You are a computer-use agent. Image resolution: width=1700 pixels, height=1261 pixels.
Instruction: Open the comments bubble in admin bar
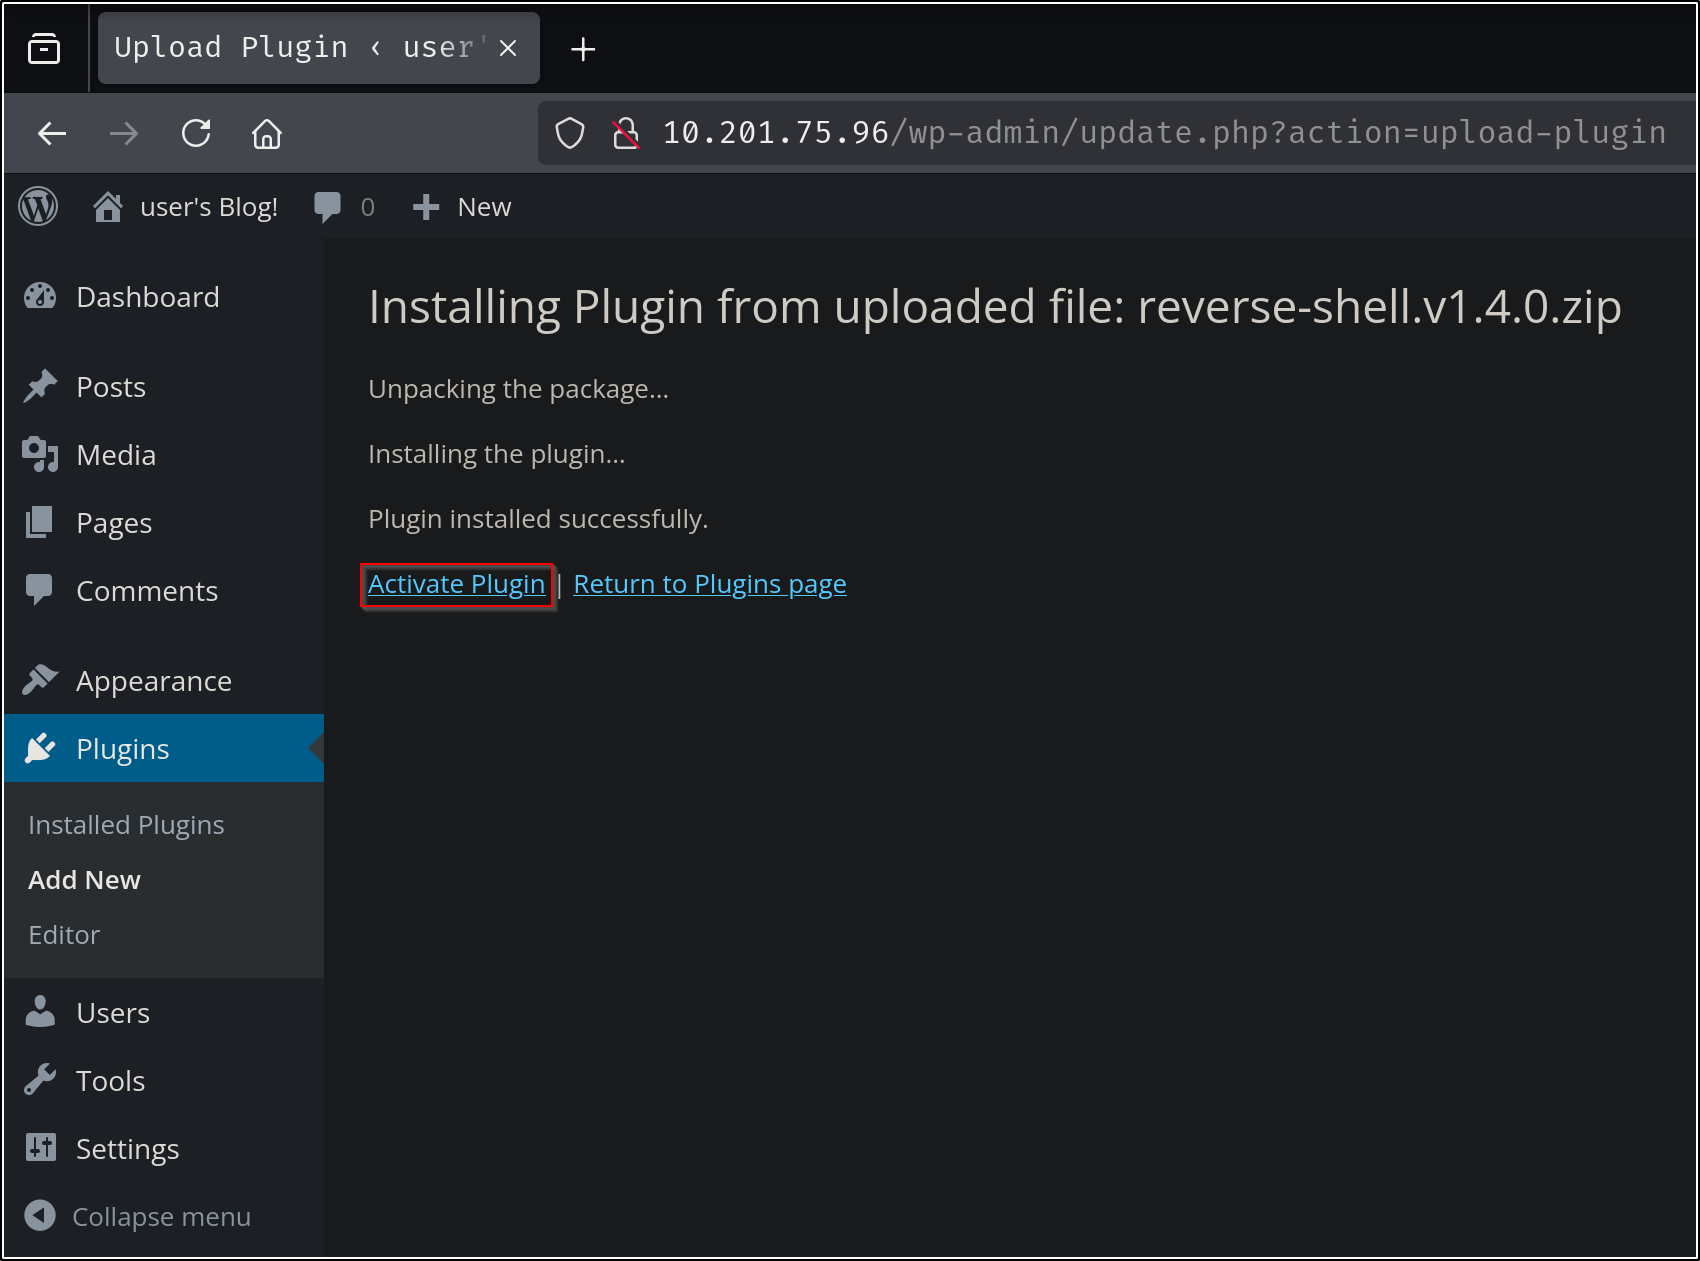point(343,207)
